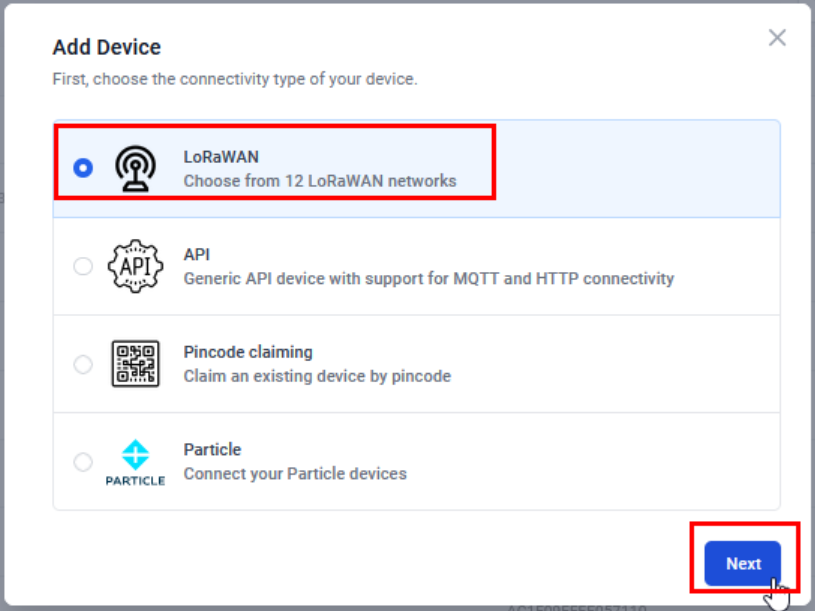815x611 pixels.
Task: Select the API radio button
Action: (83, 266)
